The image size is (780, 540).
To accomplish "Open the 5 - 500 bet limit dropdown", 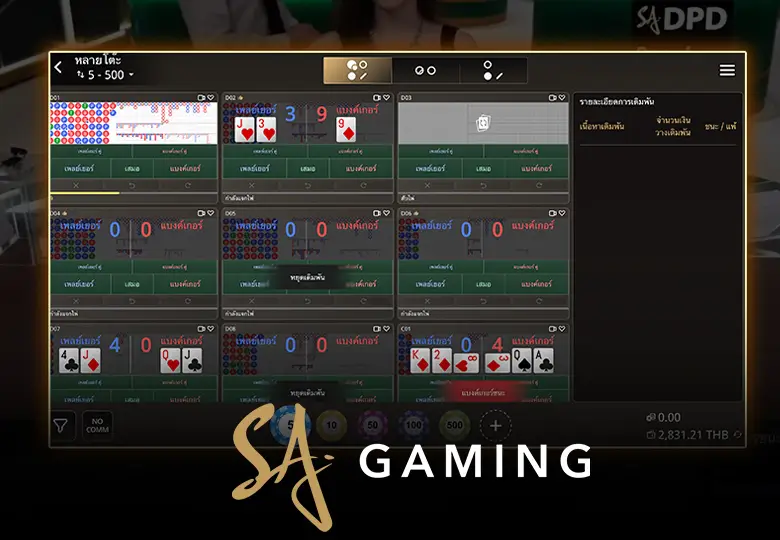I will pos(105,75).
